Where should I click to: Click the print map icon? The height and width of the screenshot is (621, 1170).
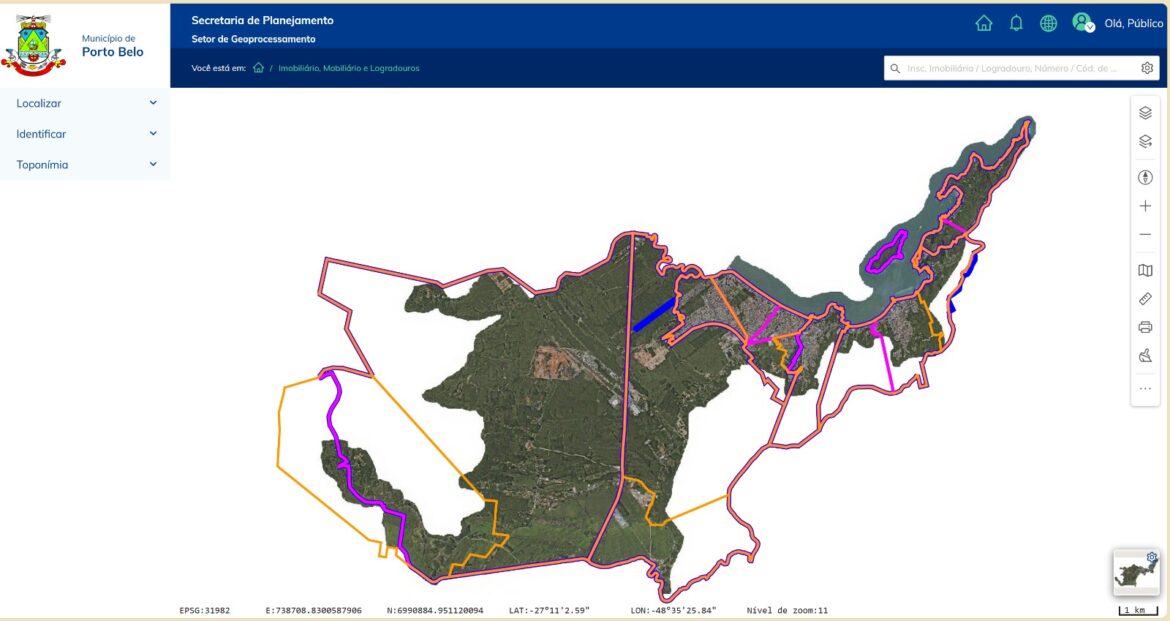[1145, 327]
